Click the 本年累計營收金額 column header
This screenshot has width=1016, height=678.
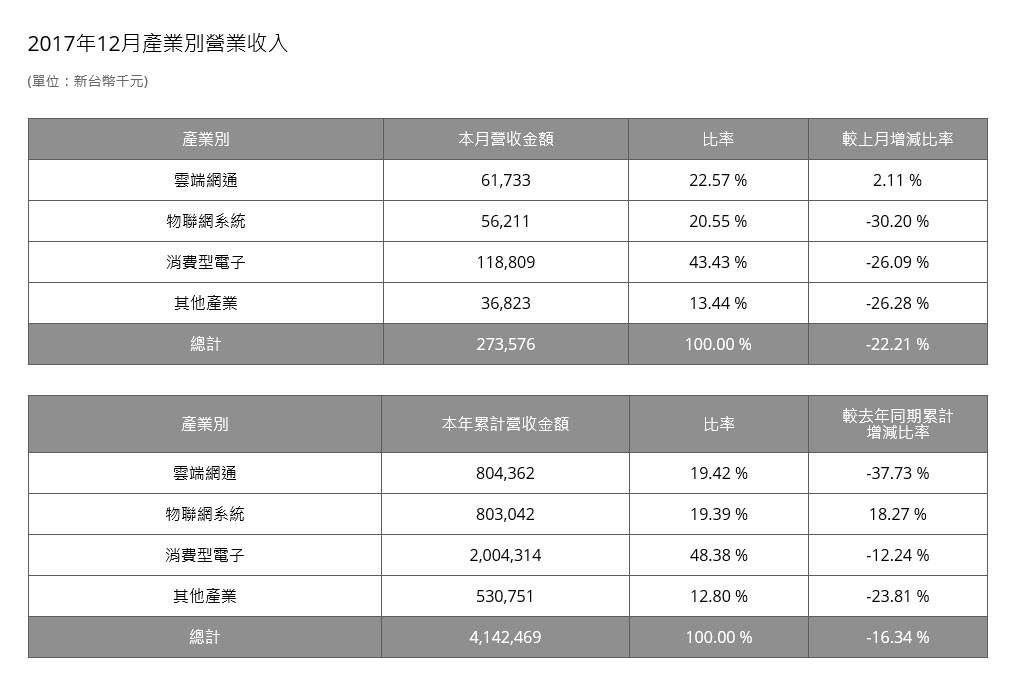coord(505,424)
